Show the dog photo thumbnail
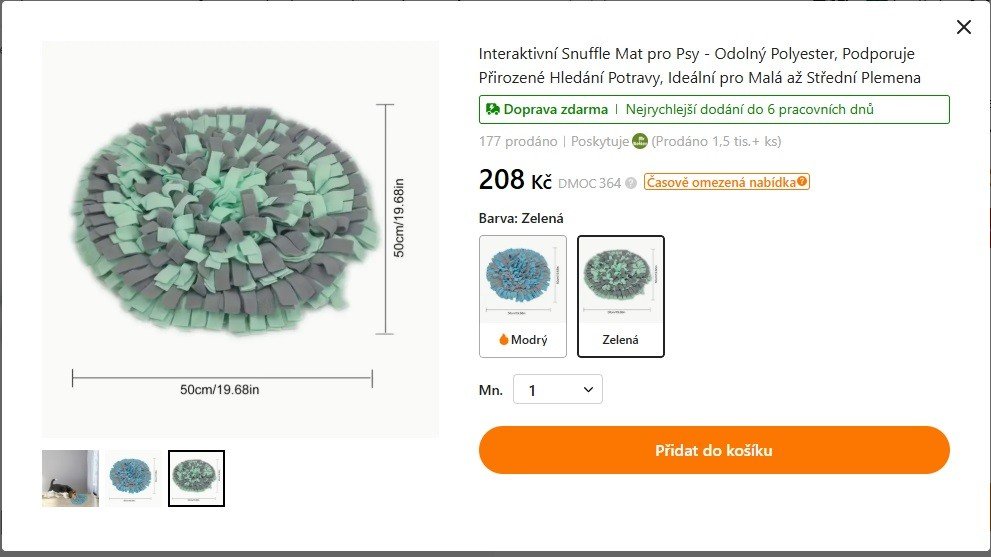This screenshot has width=991, height=557. [x=70, y=478]
